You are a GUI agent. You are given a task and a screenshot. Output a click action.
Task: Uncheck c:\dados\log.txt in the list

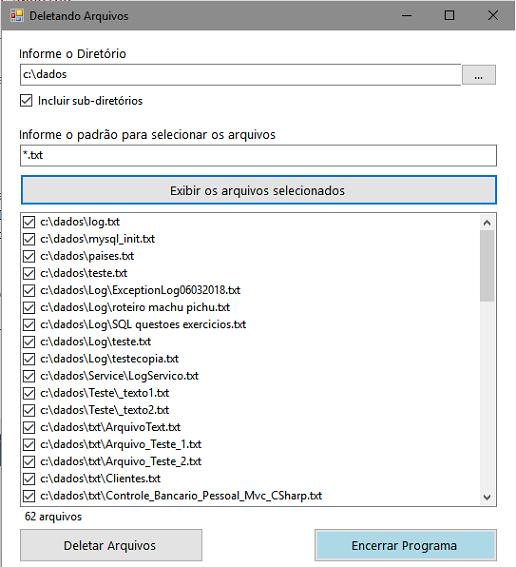click(x=29, y=222)
